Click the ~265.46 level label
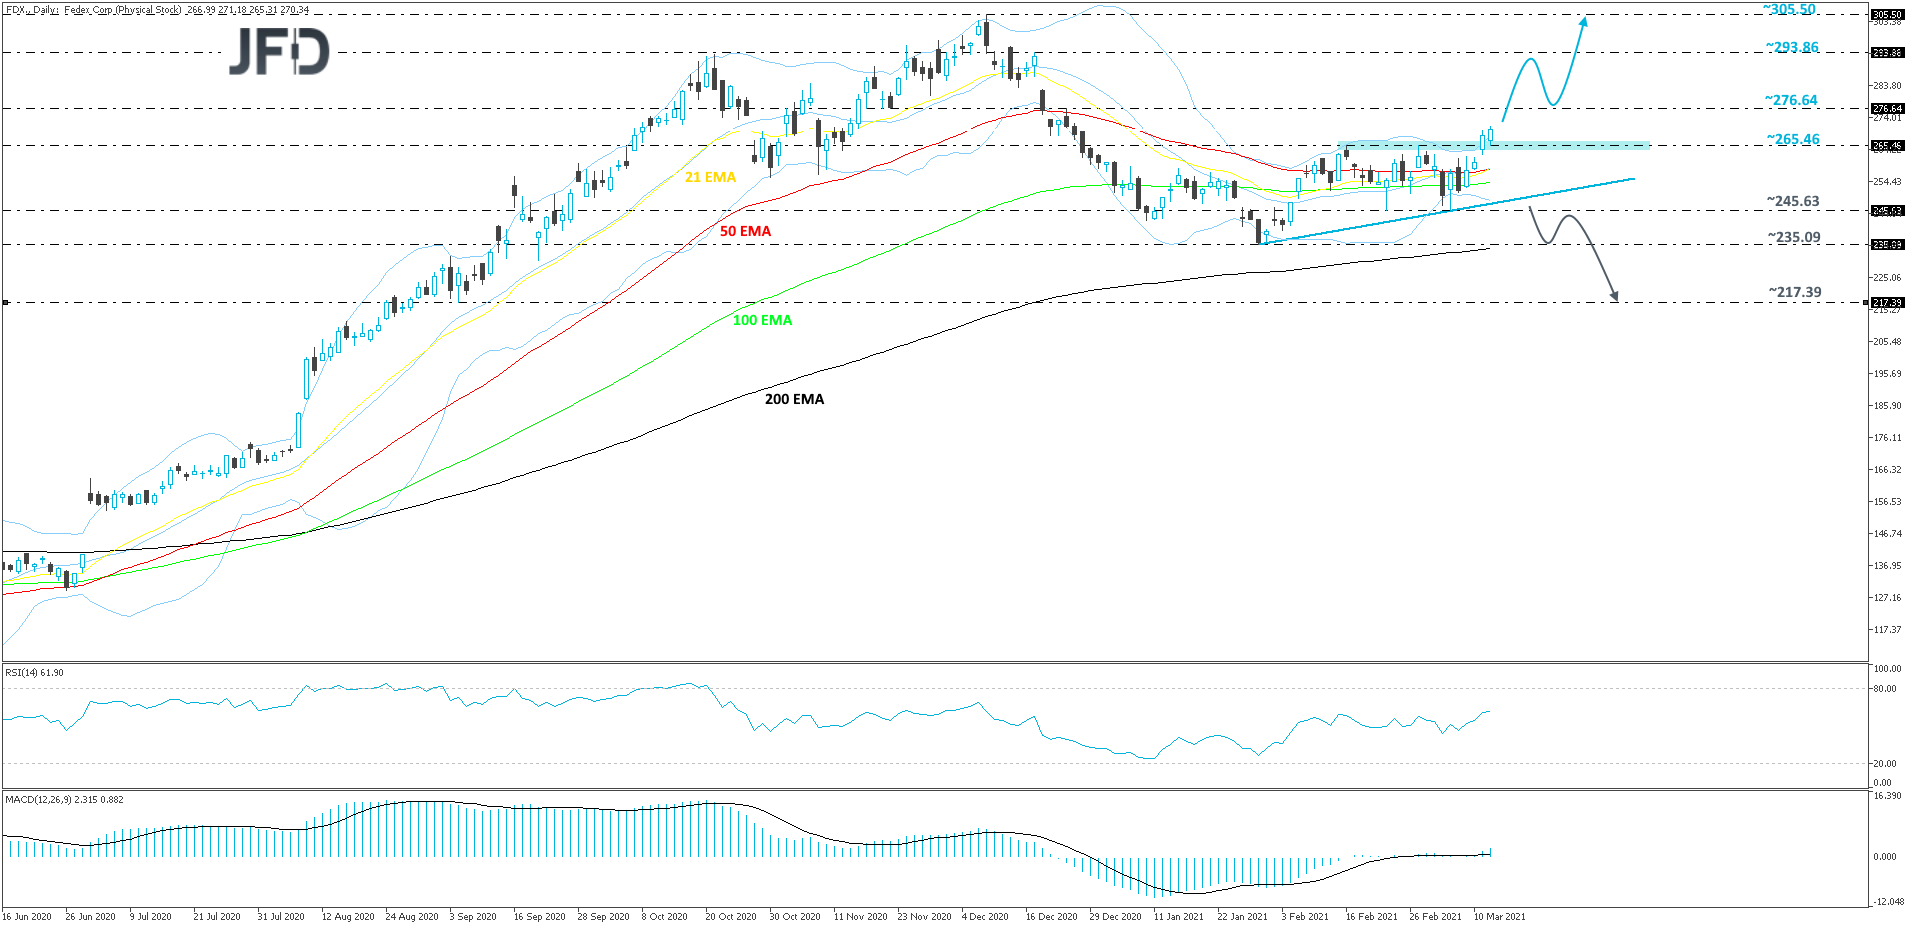This screenshot has height=928, width=1916. click(1793, 139)
